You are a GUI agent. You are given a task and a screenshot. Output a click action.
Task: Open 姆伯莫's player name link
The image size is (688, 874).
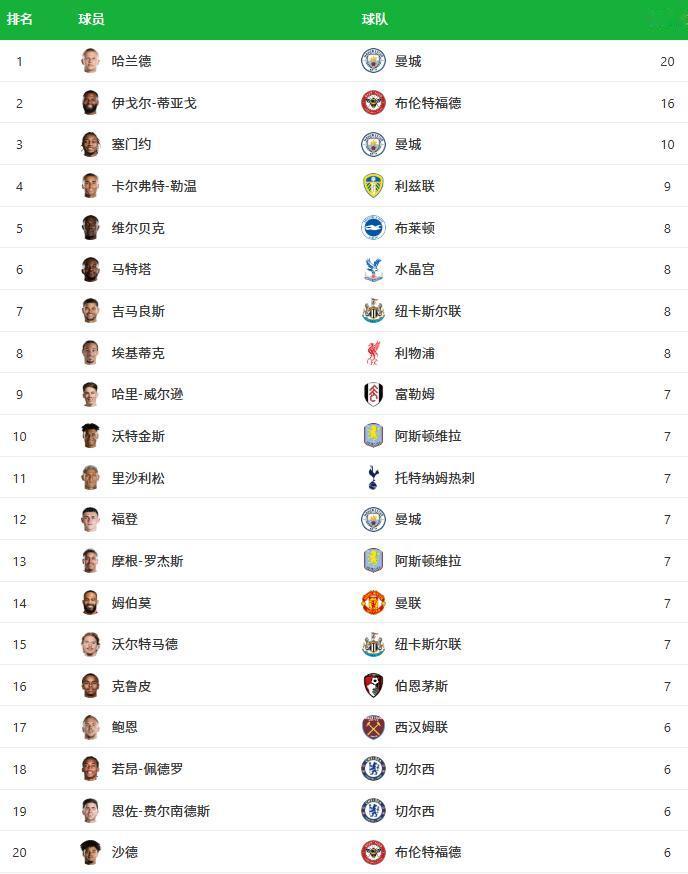(x=132, y=603)
